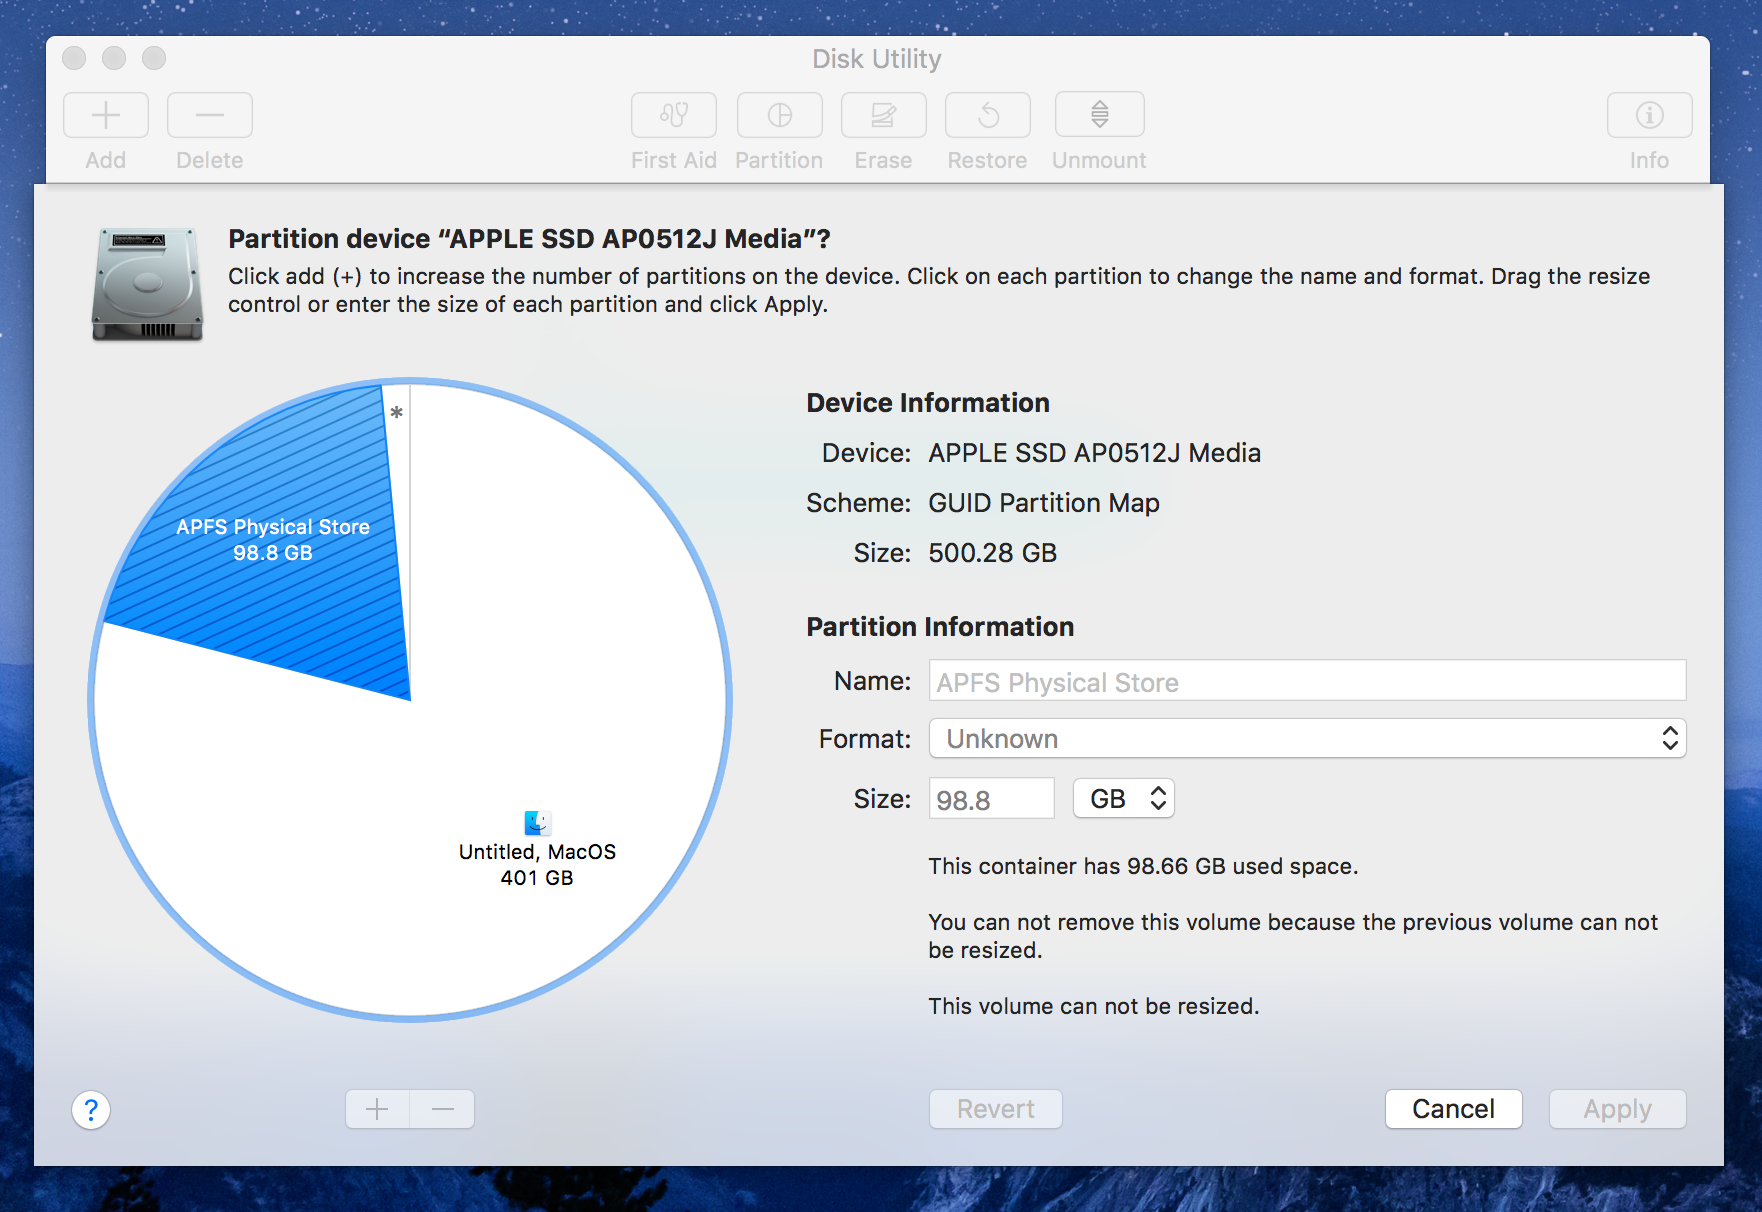
Task: Click 'This container has 98.66 GB used space.'
Action: [1143, 866]
